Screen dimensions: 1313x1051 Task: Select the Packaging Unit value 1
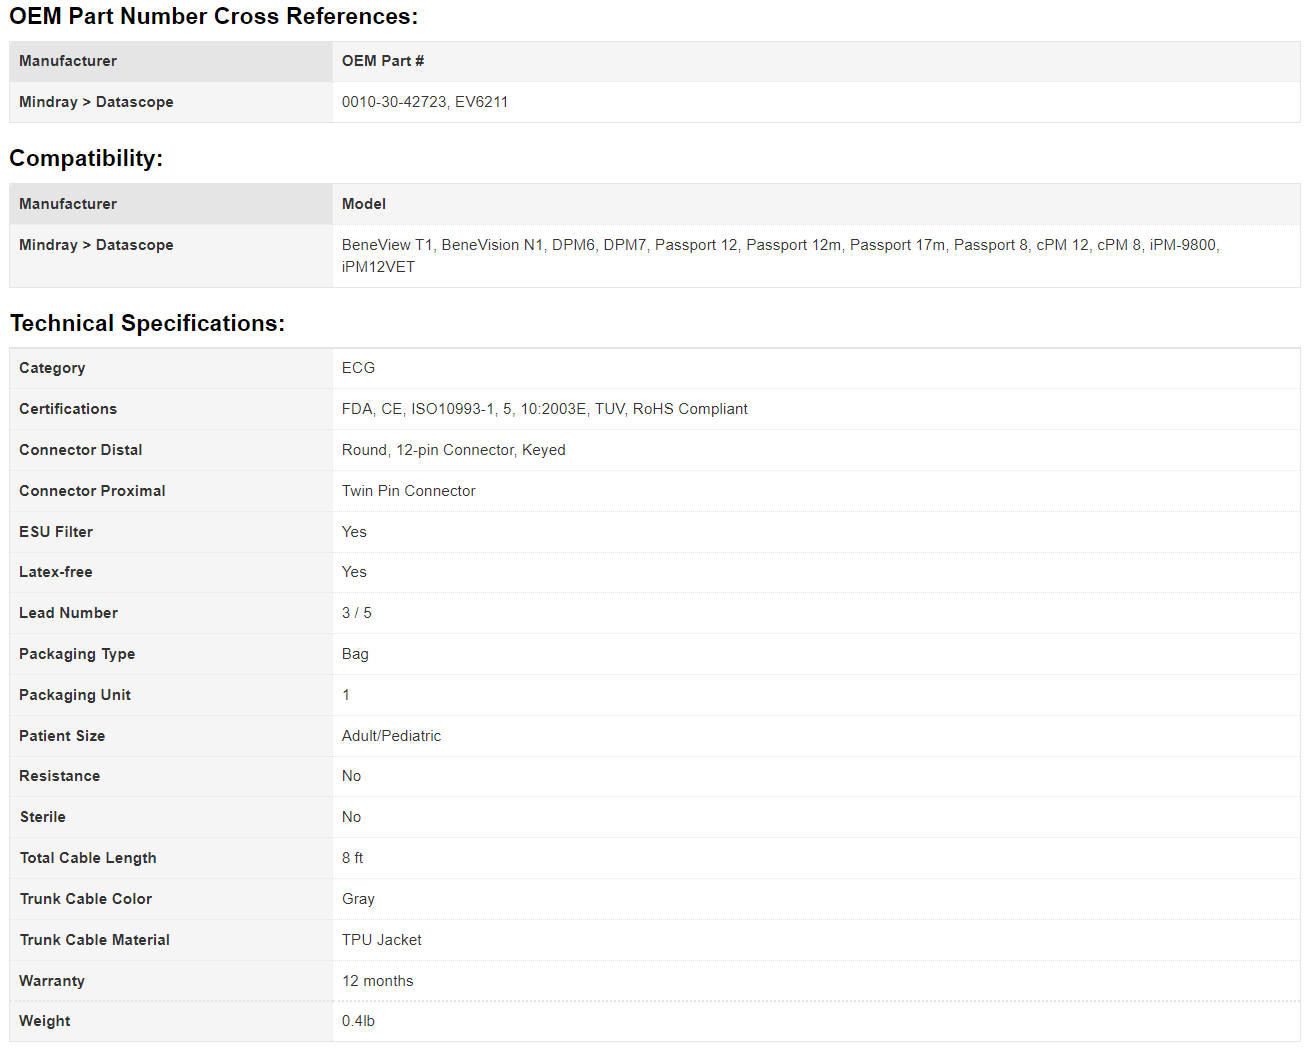pyautogui.click(x=346, y=695)
